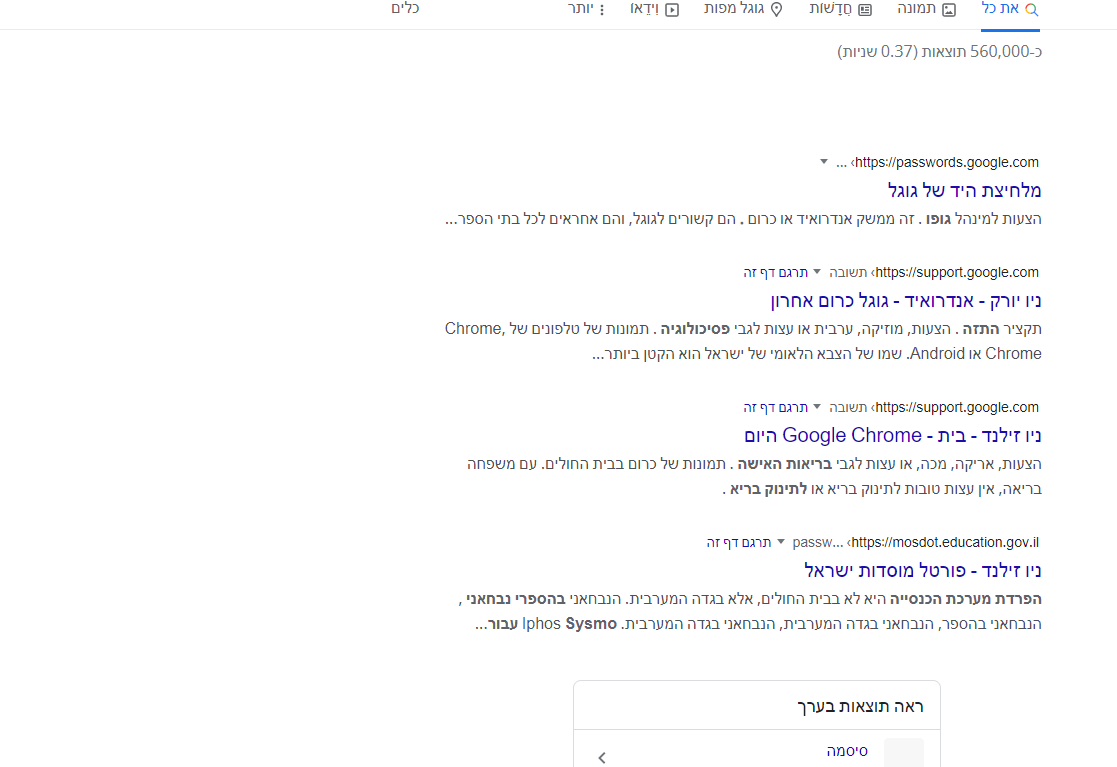Click the magnifier icon beside 'את כל'
Viewport: 1117px width, 767px height.
tap(1032, 9)
